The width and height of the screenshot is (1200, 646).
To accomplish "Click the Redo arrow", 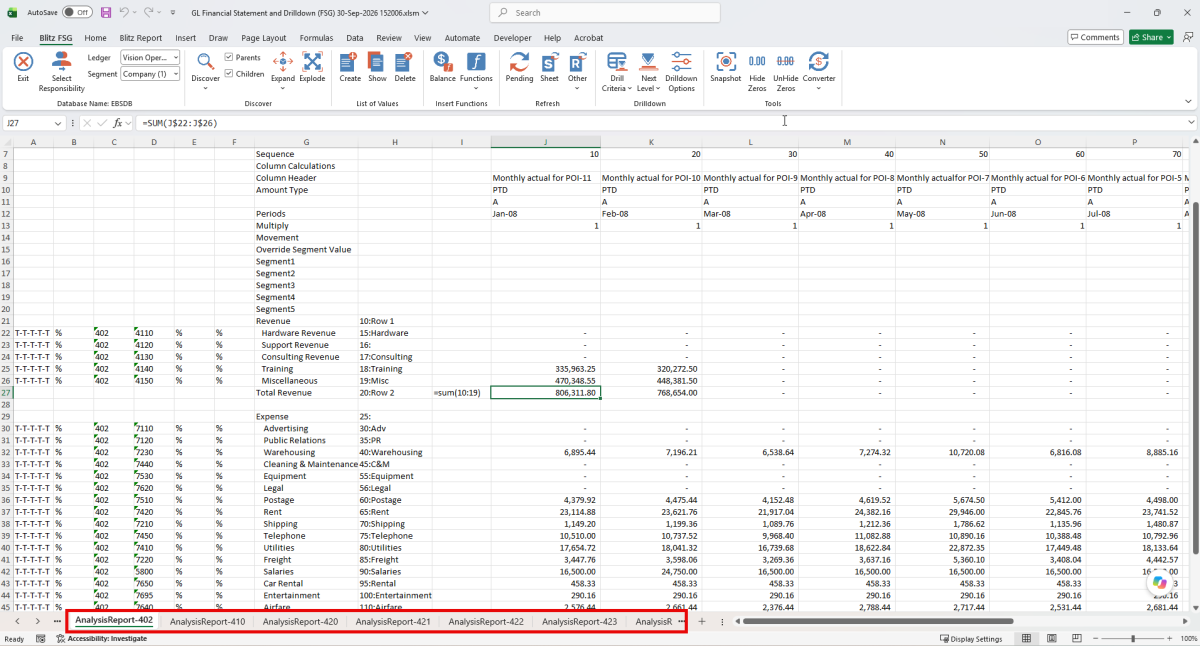I will 149,13.
